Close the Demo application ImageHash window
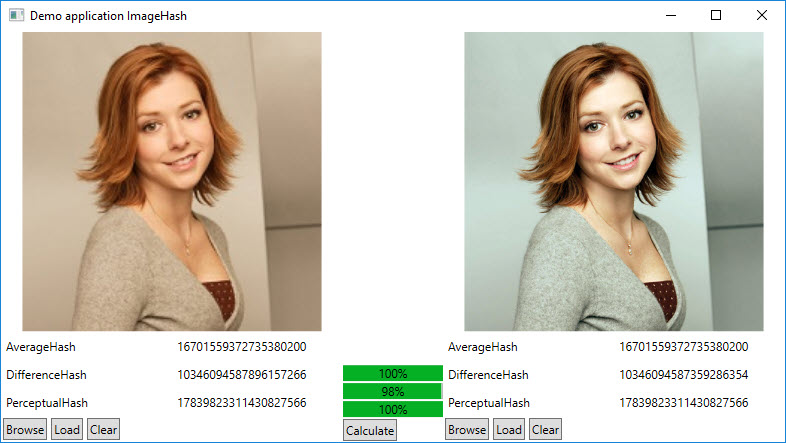The width and height of the screenshot is (786, 443). click(x=761, y=16)
